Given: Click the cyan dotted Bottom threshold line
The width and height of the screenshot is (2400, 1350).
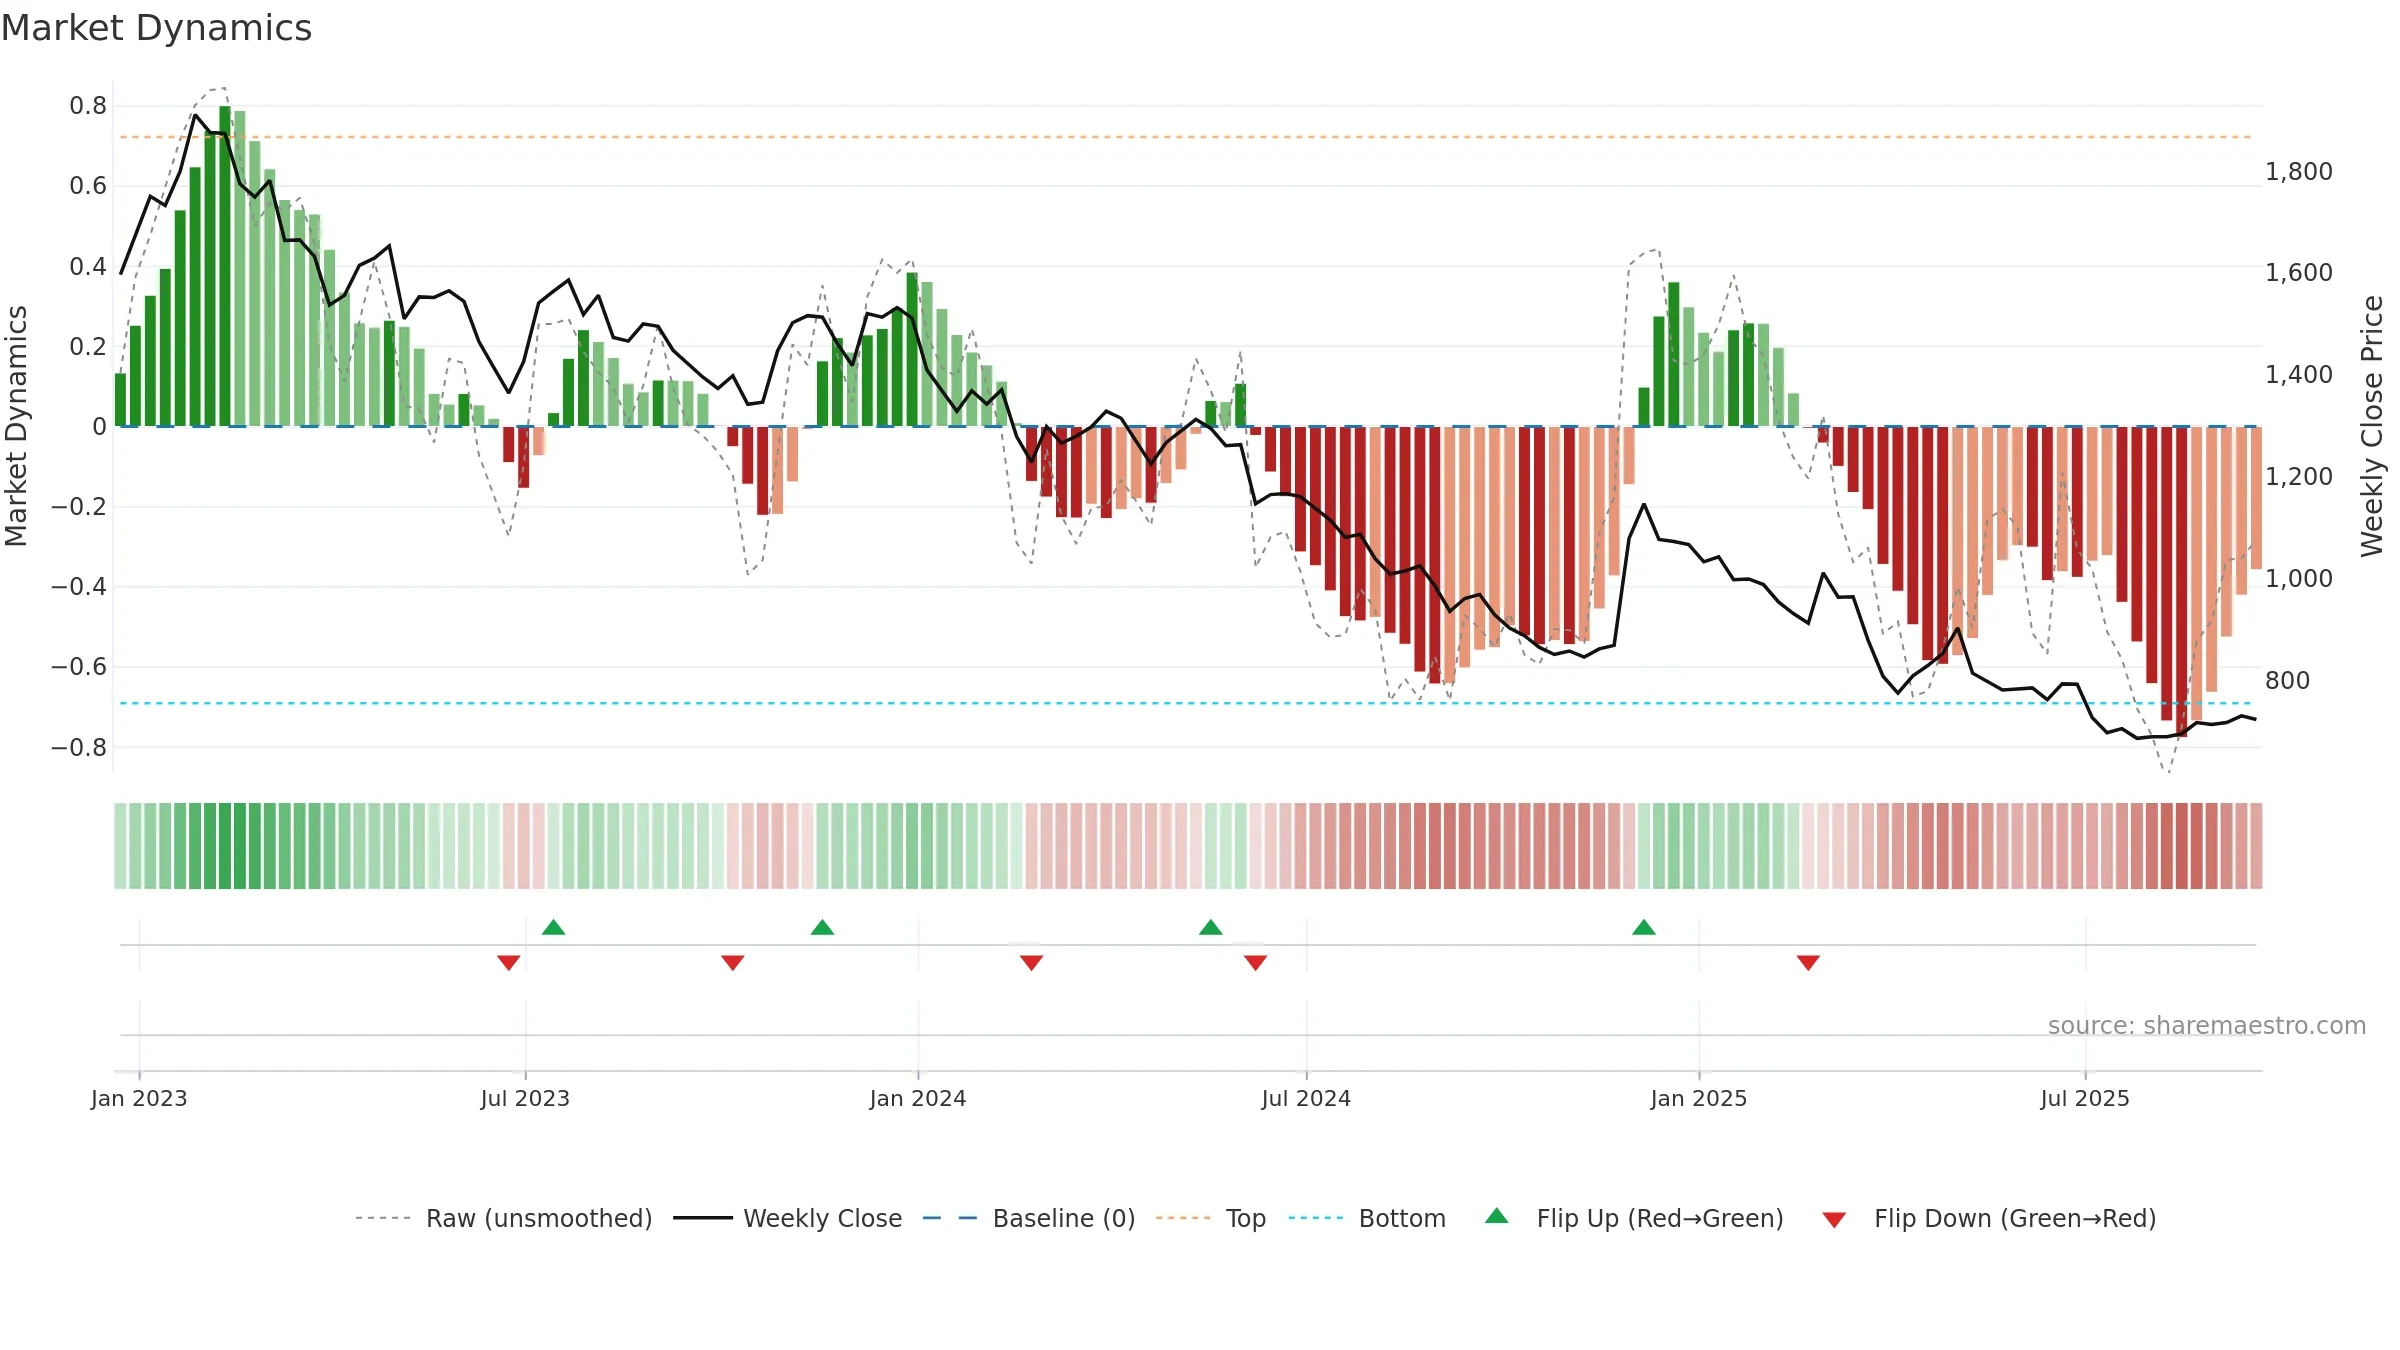Looking at the screenshot, I should (x=1188, y=703).
